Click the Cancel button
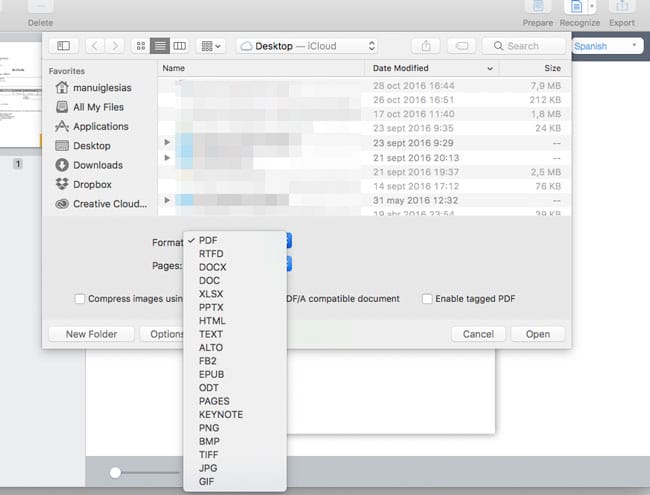Viewport: 650px width, 495px height. pos(479,334)
